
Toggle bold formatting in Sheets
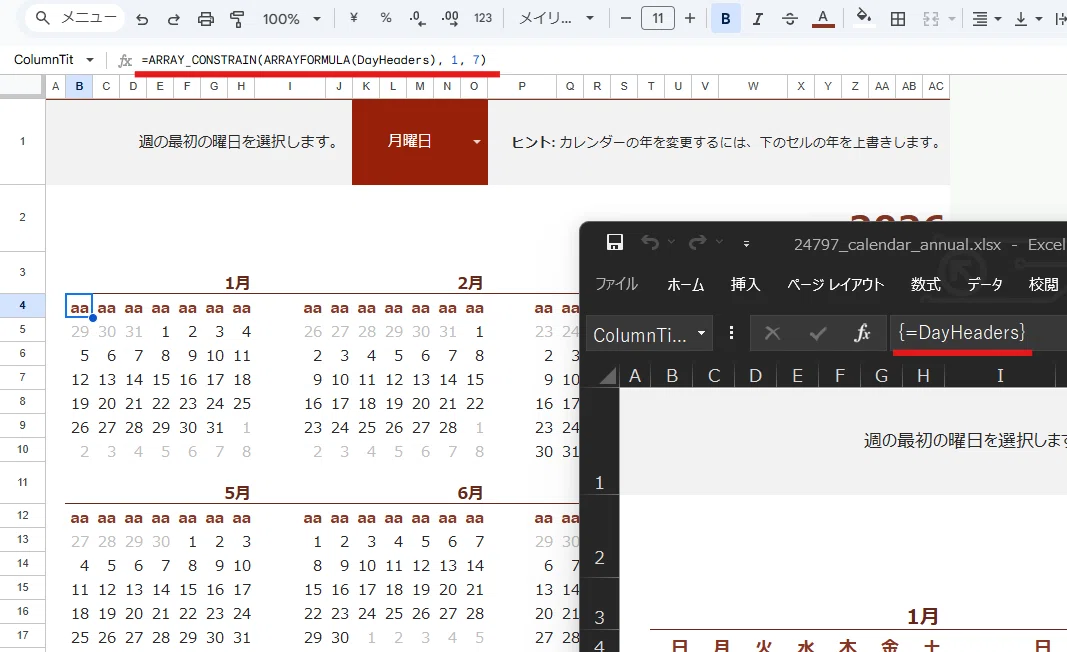click(x=725, y=18)
